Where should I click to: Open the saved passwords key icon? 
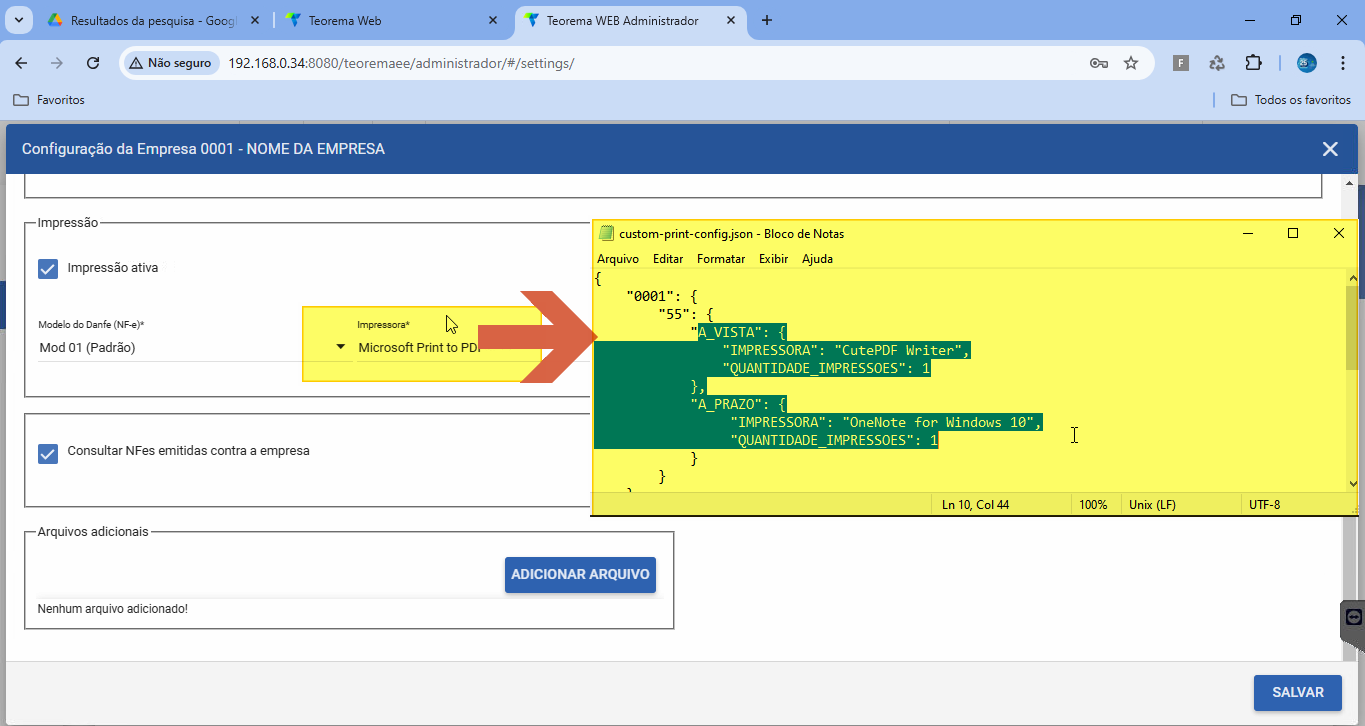coord(1098,63)
